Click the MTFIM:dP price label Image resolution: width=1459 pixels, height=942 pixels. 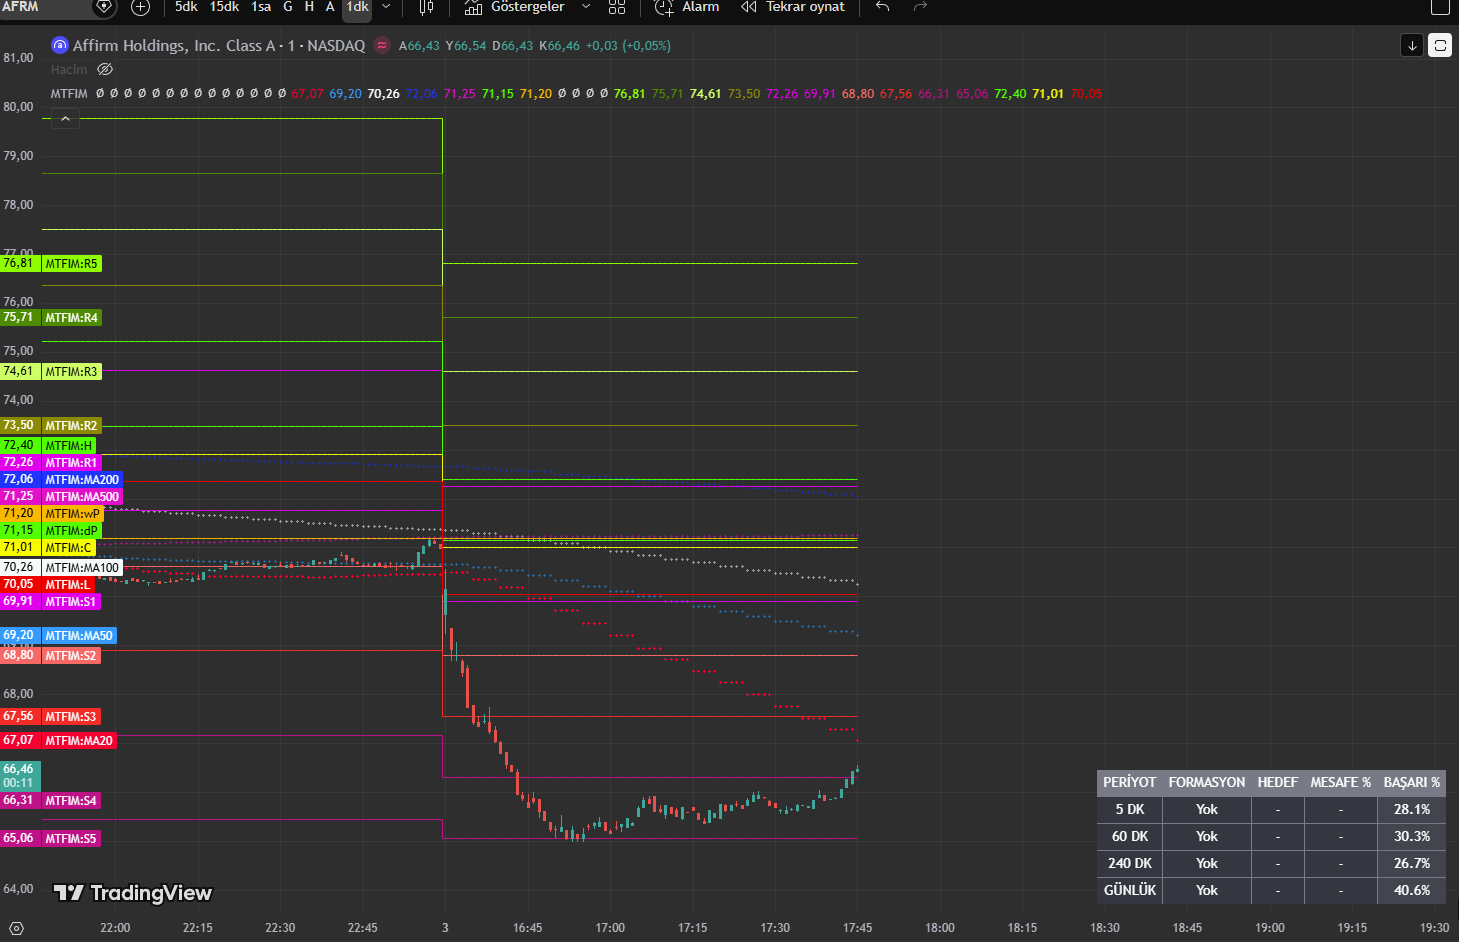pyautogui.click(x=71, y=531)
